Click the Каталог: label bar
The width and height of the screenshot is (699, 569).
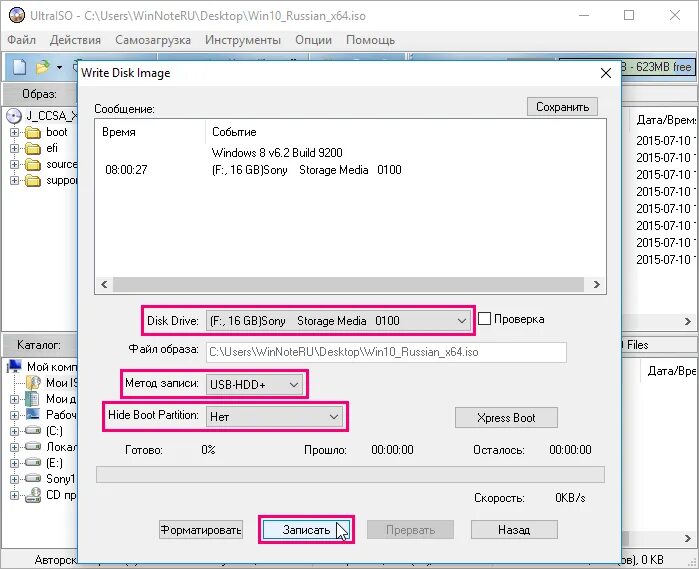coord(39,345)
